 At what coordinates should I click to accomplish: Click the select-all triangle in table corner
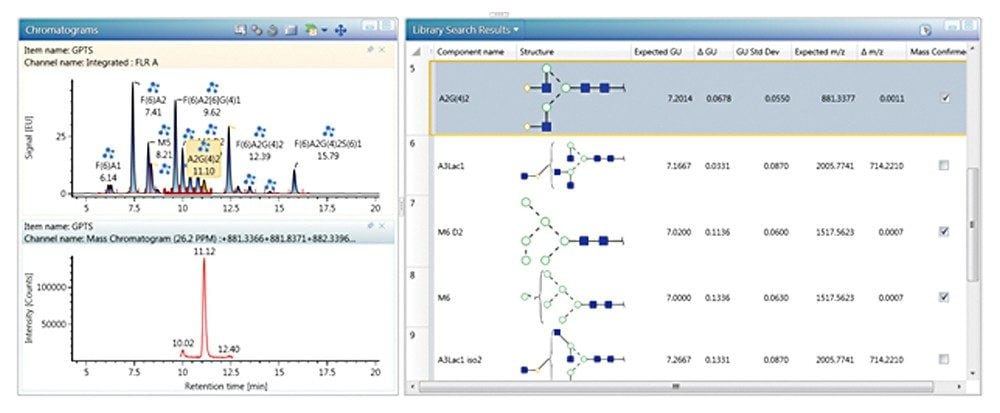click(417, 52)
